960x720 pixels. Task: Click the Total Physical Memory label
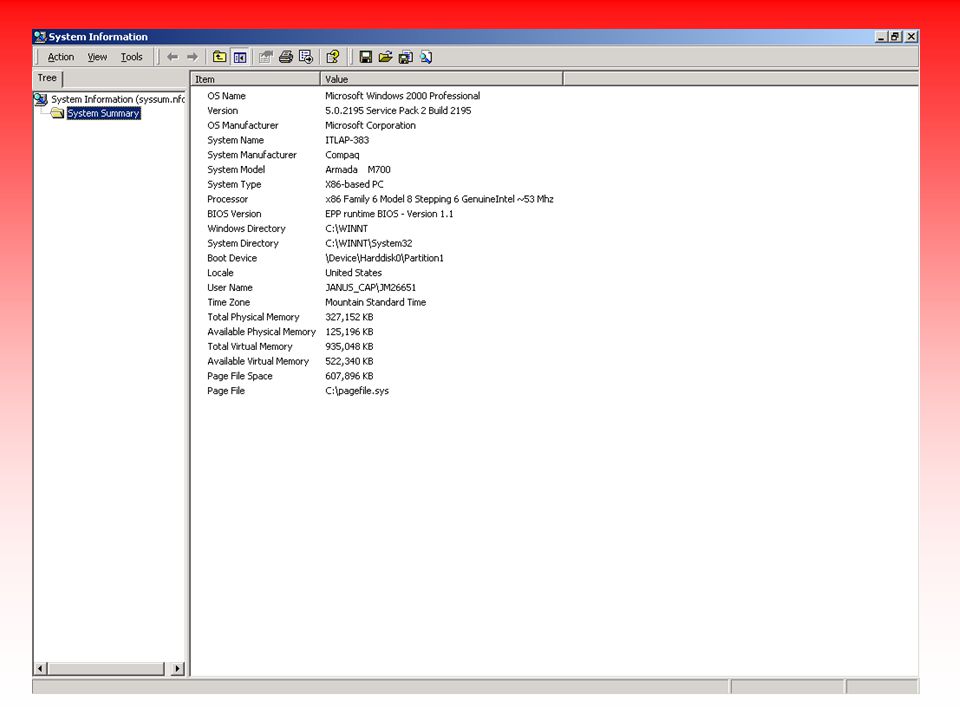tap(253, 317)
